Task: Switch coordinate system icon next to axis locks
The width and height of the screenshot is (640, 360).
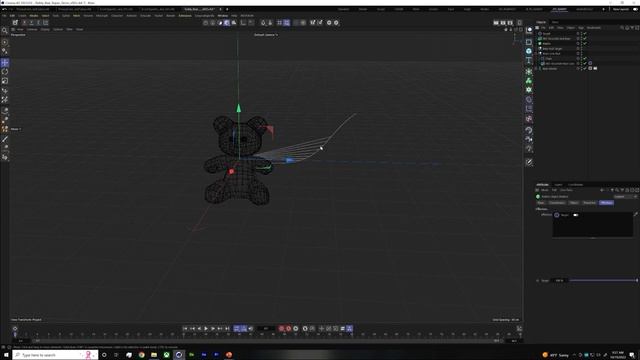Action: (x=46, y=23)
